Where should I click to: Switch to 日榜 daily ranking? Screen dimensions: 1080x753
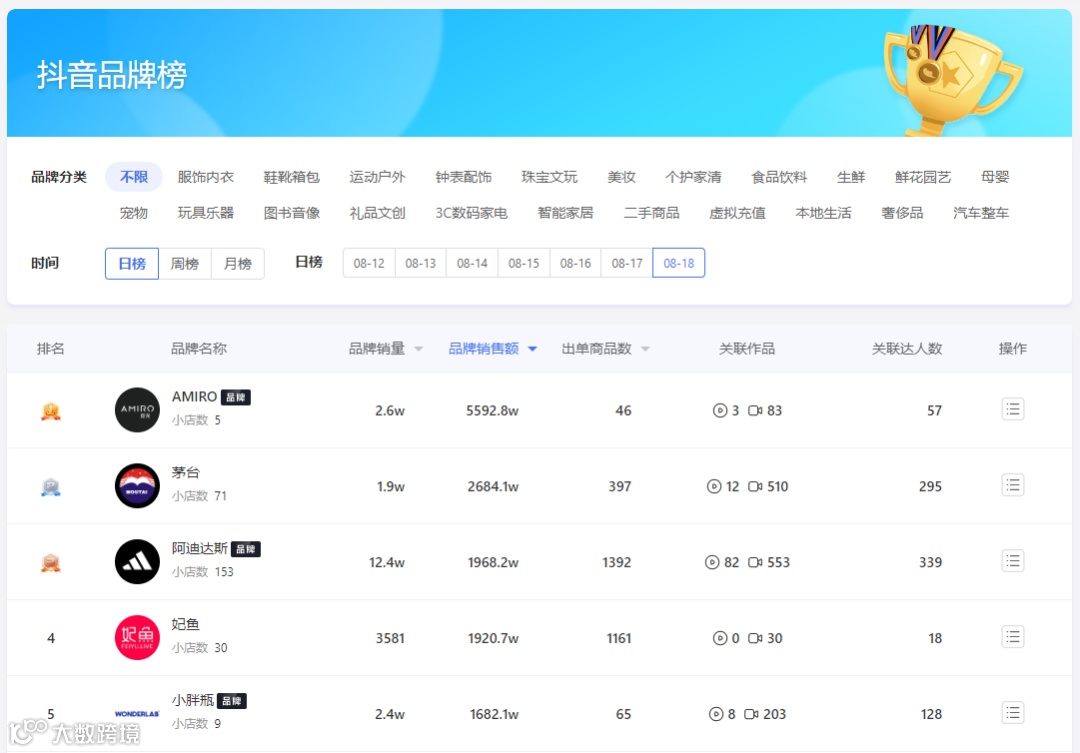pyautogui.click(x=132, y=263)
